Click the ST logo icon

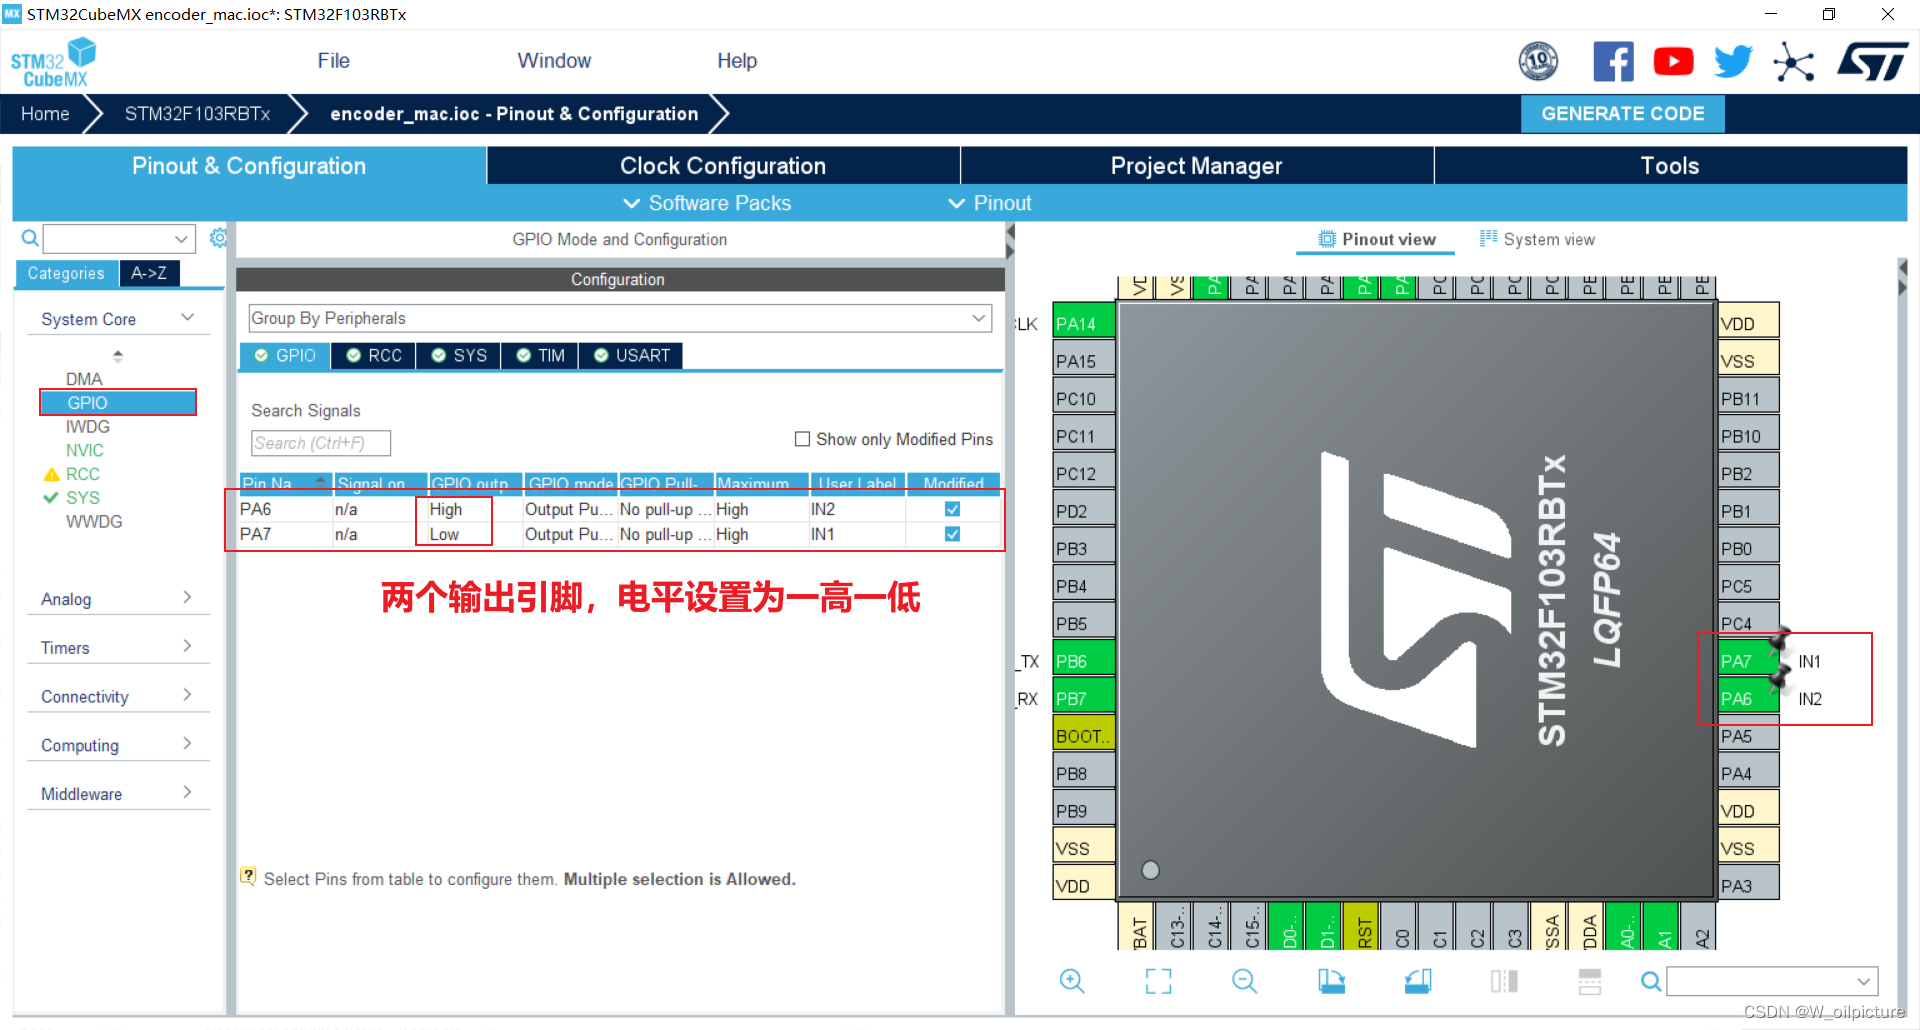pyautogui.click(x=1873, y=62)
